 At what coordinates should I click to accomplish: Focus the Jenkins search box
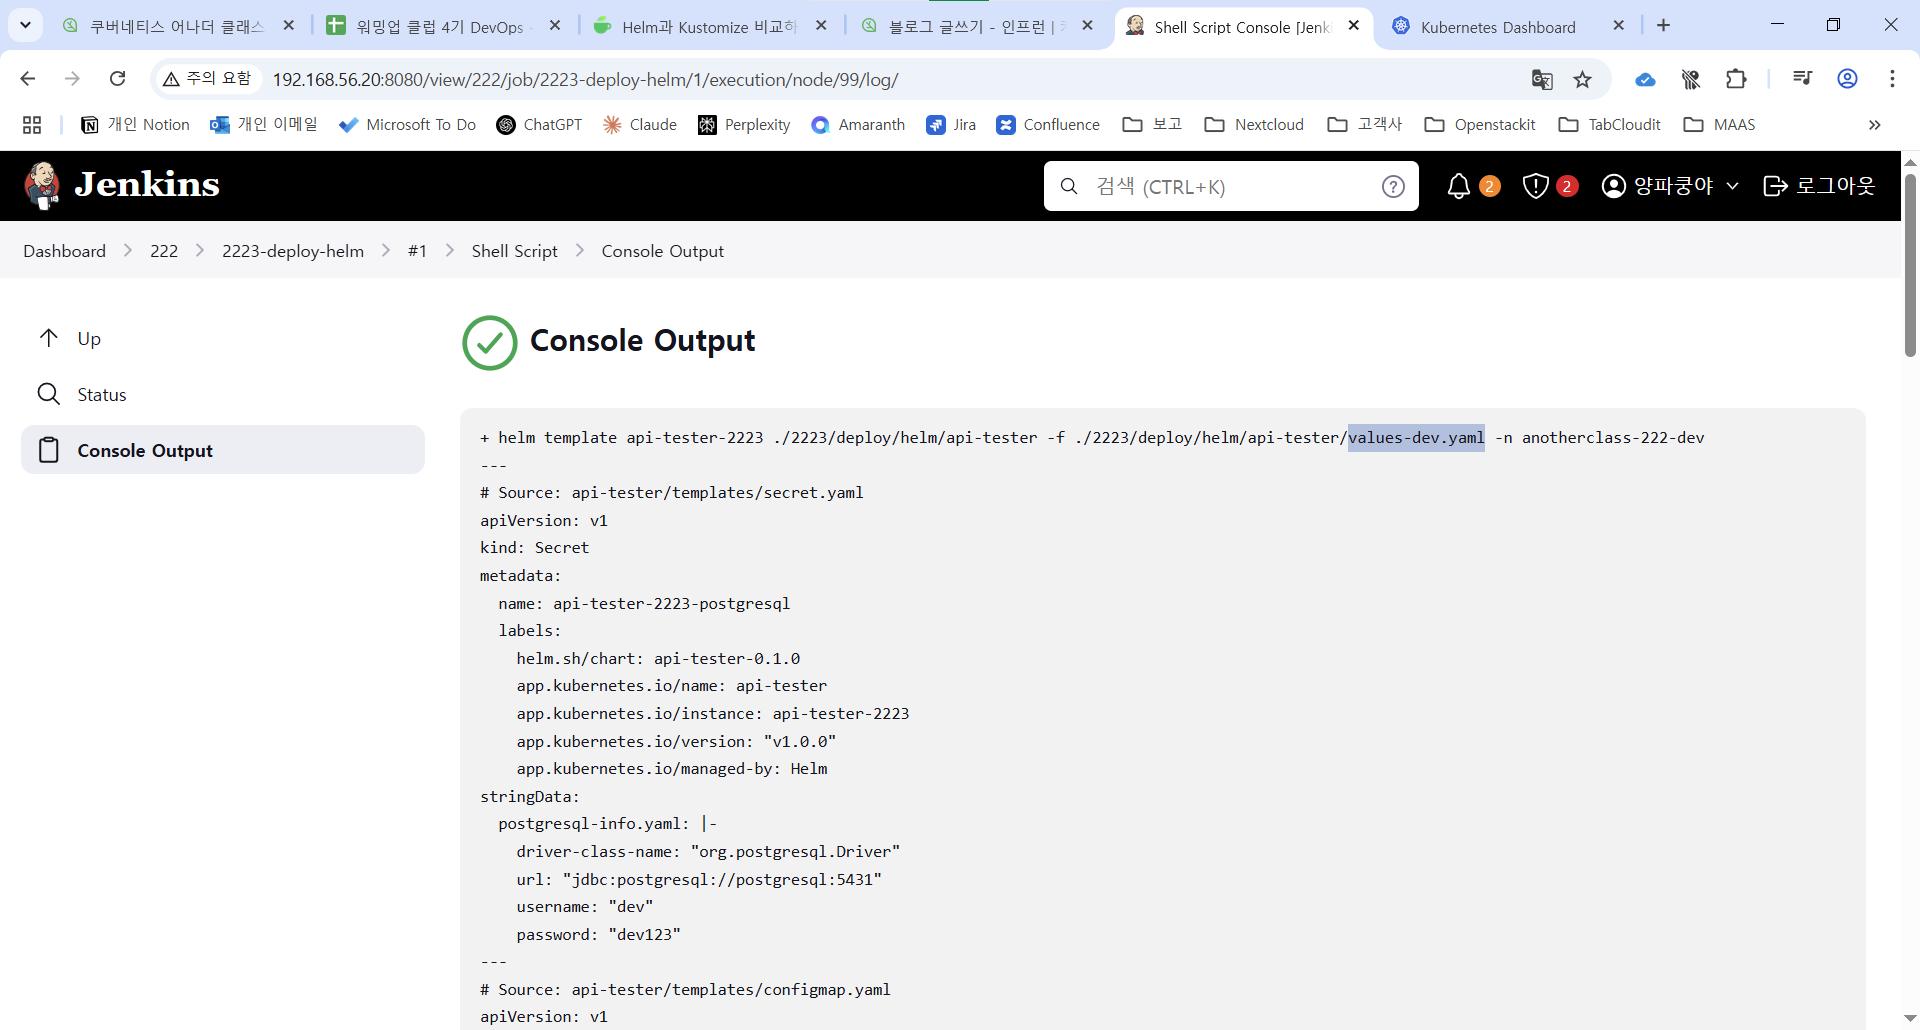1231,186
